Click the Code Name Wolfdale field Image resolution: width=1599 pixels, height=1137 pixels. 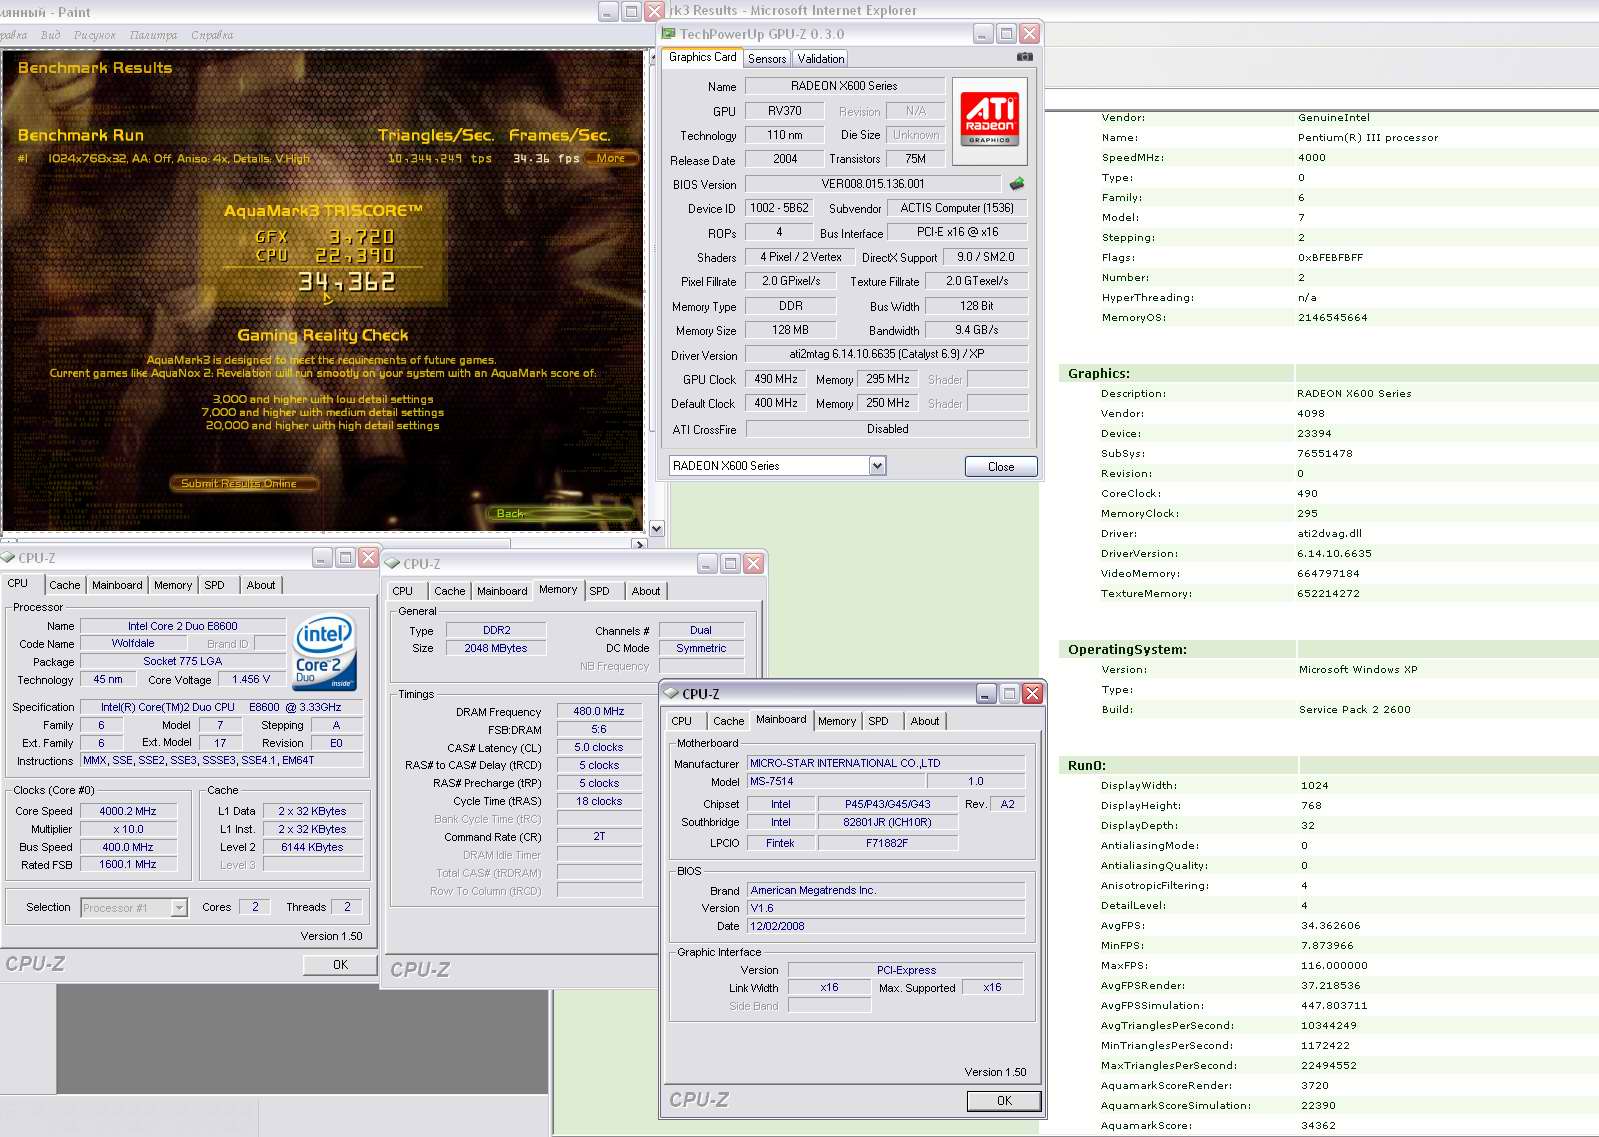coord(133,643)
